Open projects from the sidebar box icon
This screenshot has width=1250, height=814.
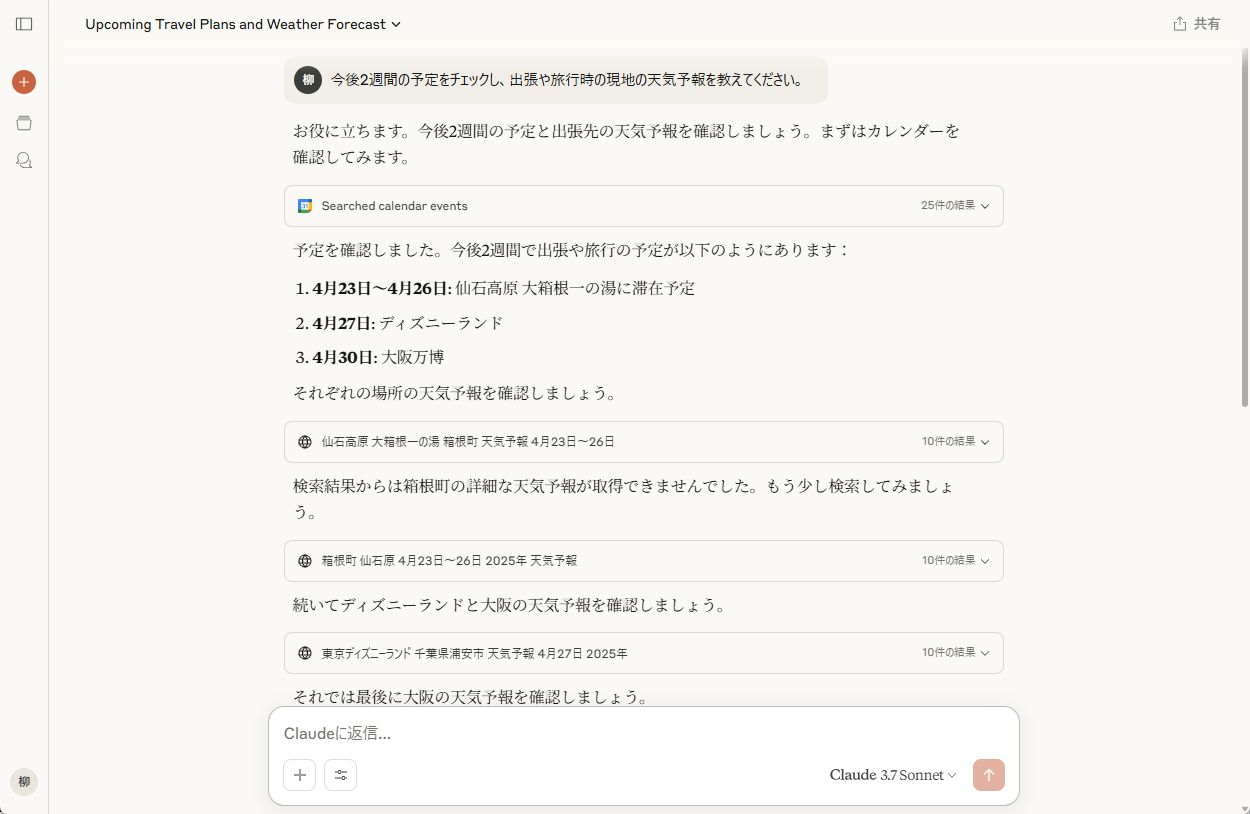(23, 123)
